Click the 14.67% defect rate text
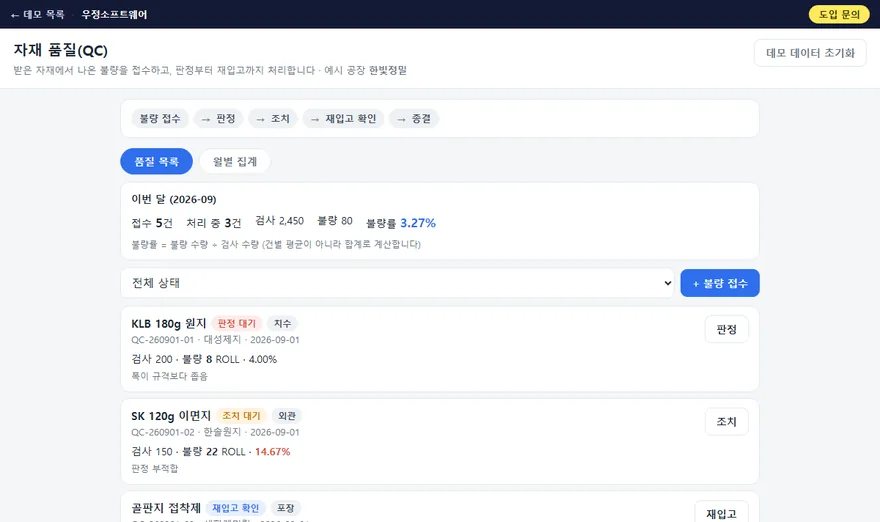Viewport: 880px width, 522px height. click(272, 452)
